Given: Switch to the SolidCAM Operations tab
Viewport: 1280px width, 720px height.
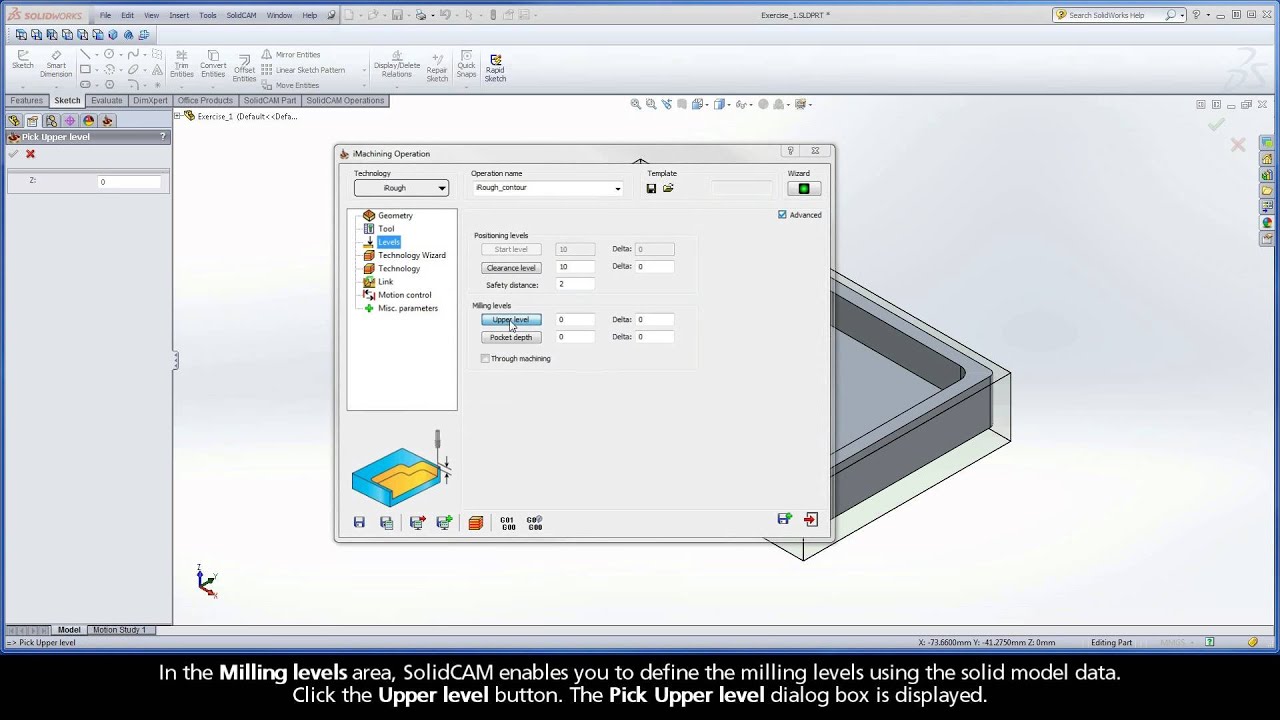Looking at the screenshot, I should (345, 101).
